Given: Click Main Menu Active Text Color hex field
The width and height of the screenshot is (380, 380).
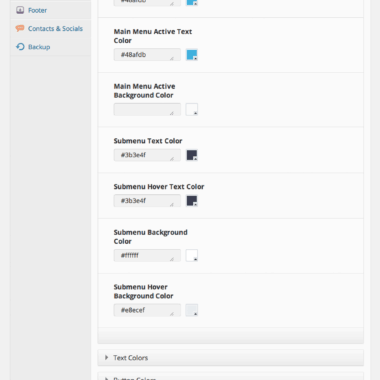Looking at the screenshot, I should pyautogui.click(x=147, y=55).
